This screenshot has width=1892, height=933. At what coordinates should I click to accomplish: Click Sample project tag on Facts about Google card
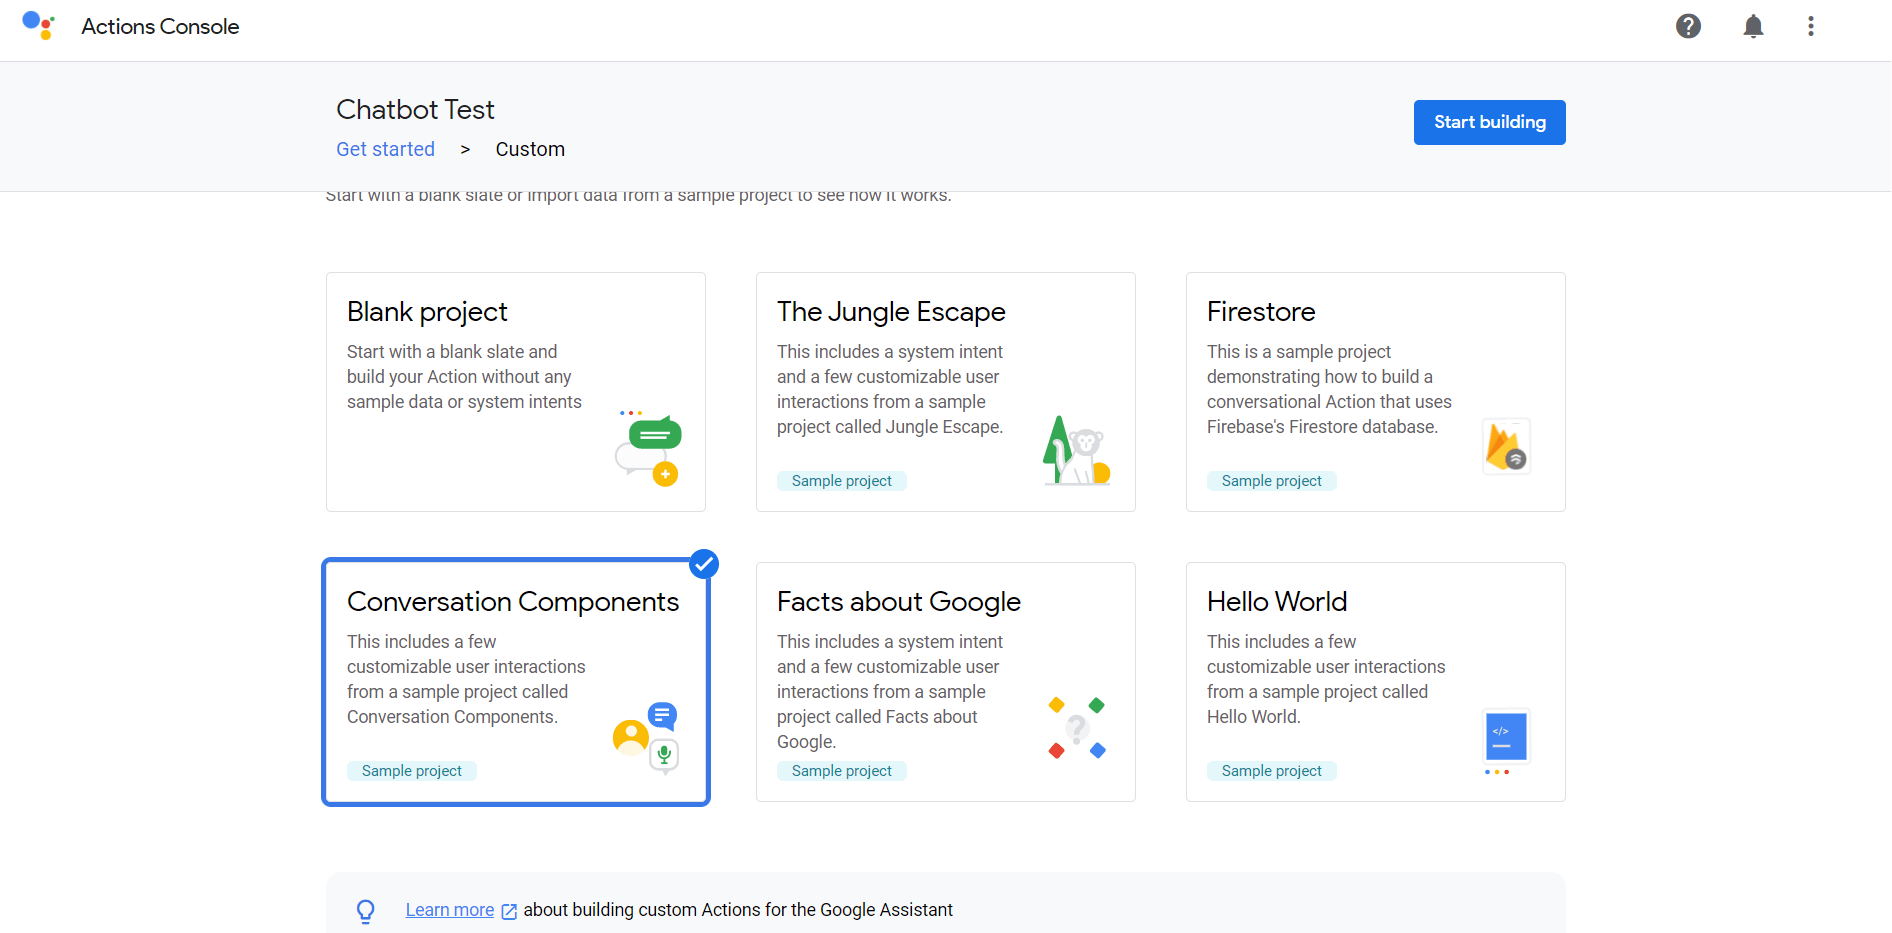point(842,771)
